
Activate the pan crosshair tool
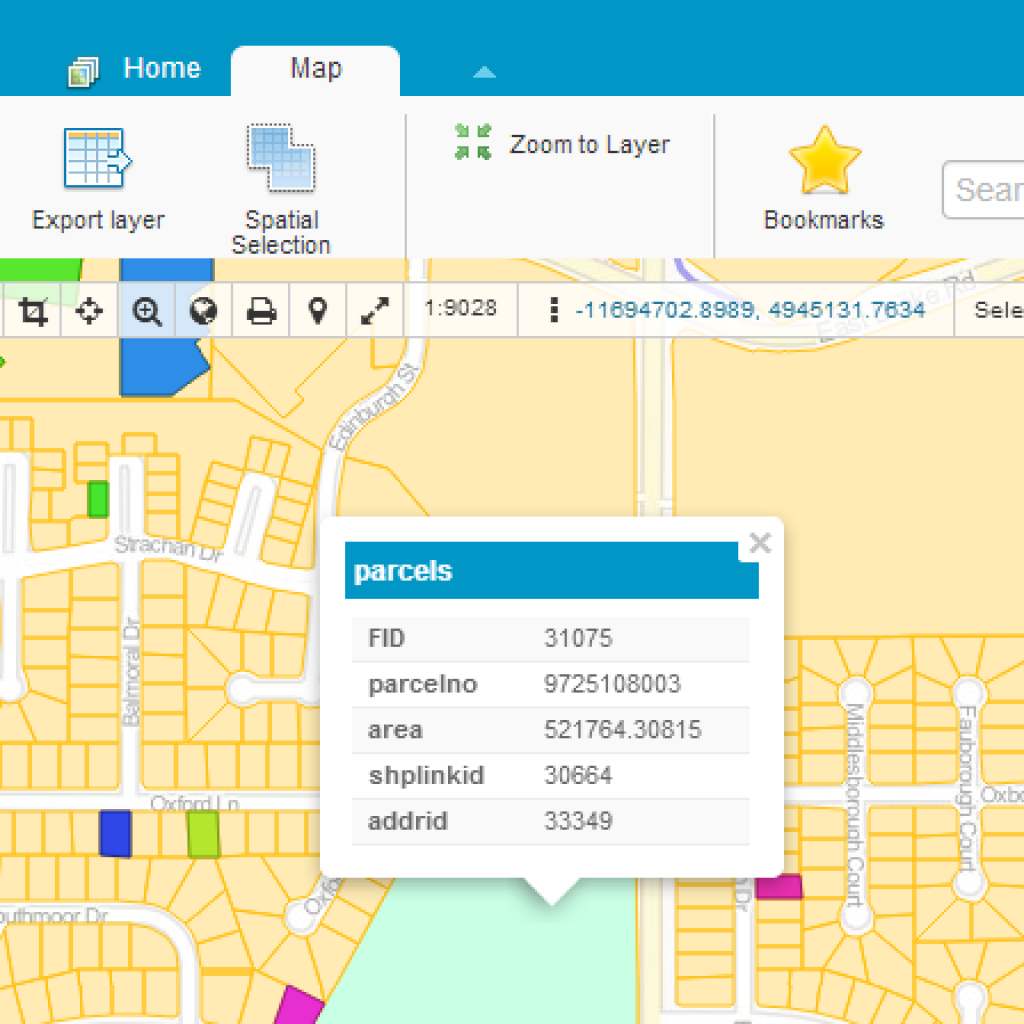(89, 311)
